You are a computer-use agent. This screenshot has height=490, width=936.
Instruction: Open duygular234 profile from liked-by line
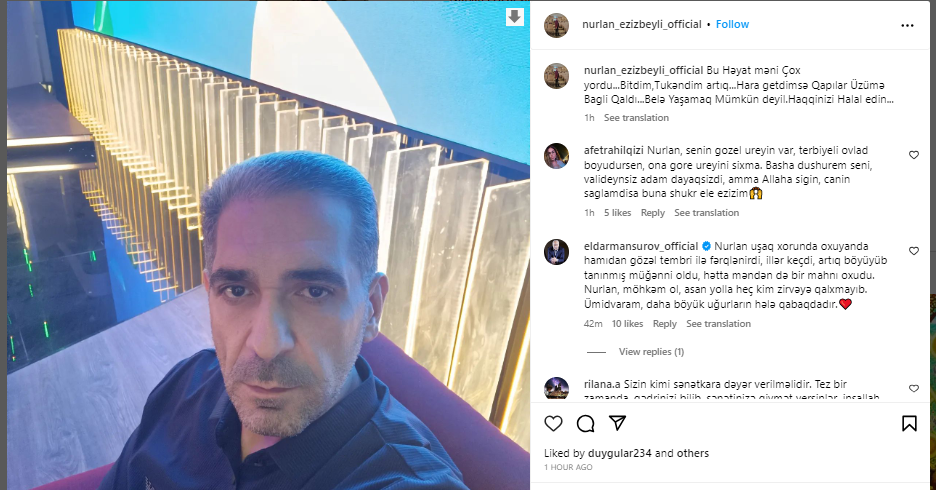620,453
